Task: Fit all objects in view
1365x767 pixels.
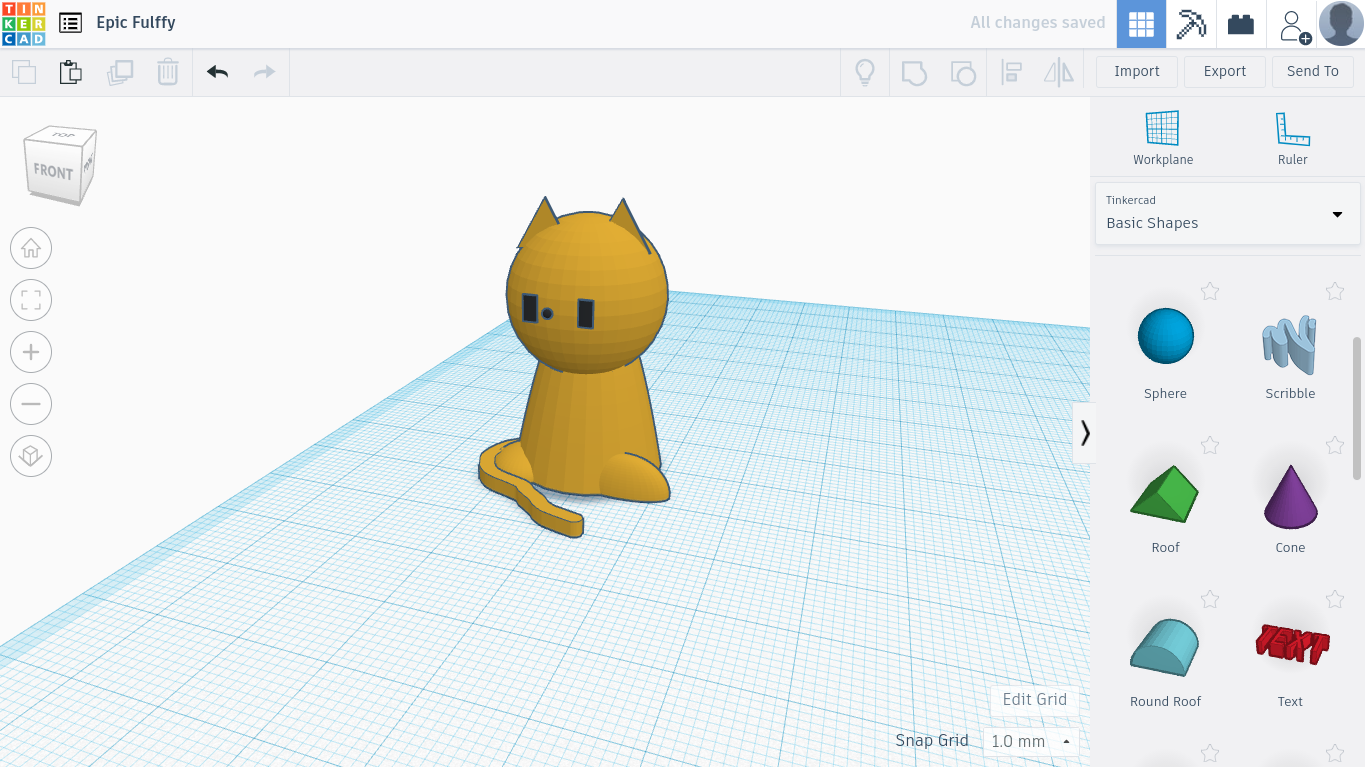Action: click(31, 300)
